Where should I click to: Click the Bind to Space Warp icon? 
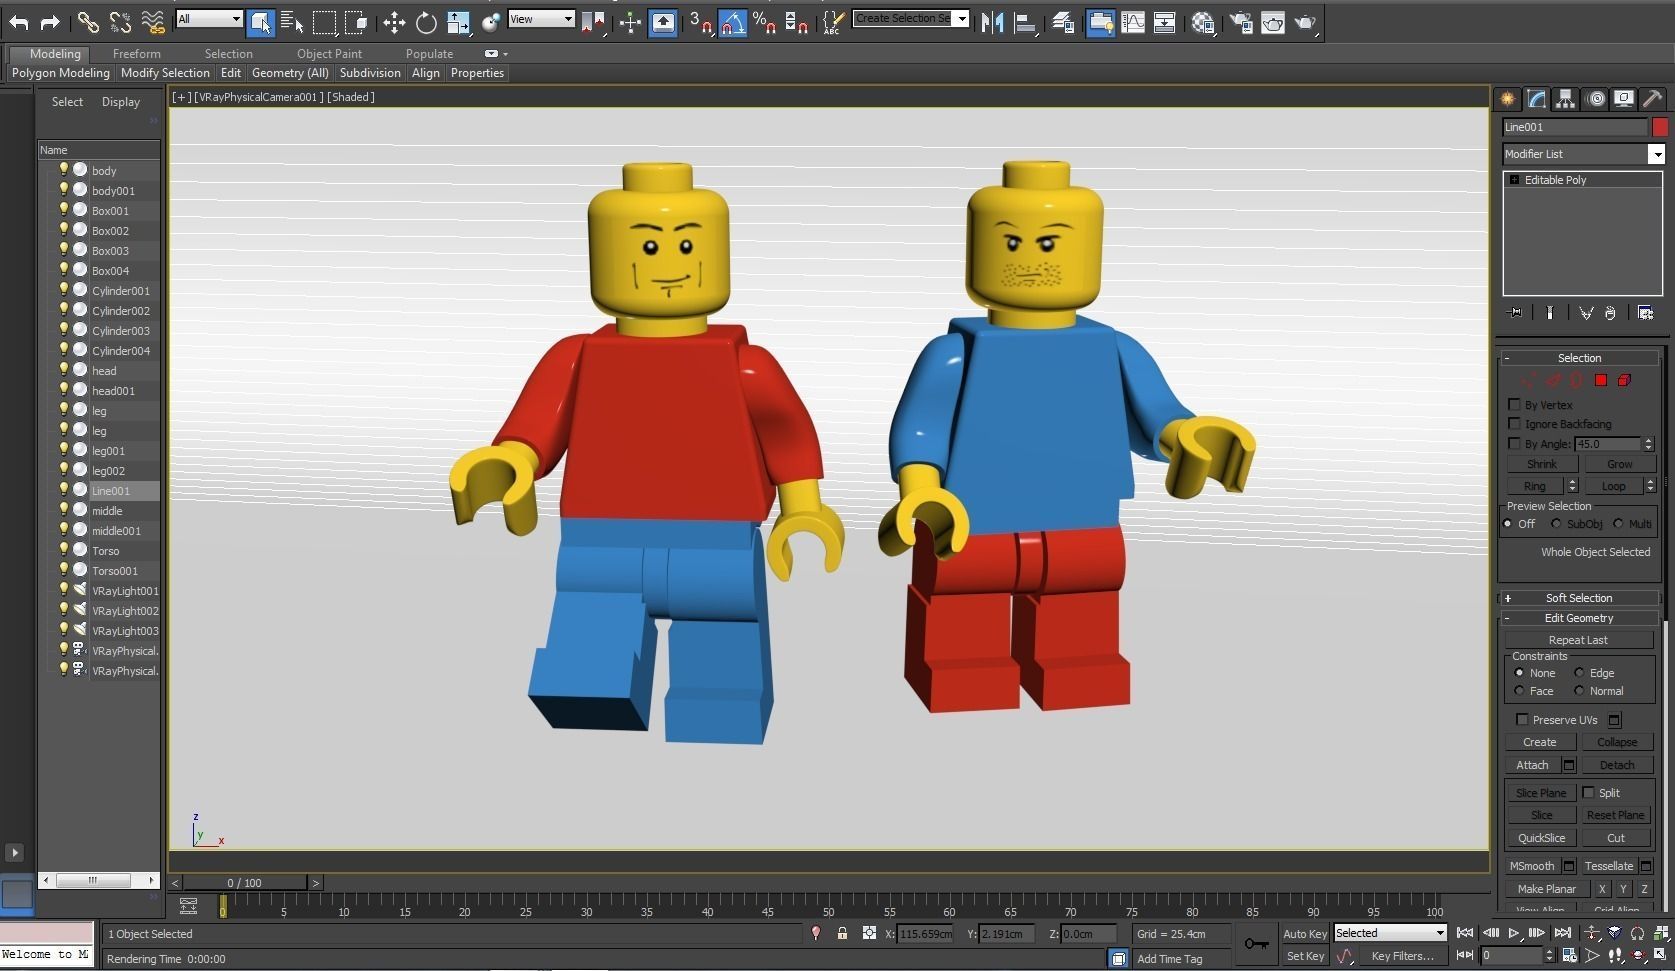(152, 22)
